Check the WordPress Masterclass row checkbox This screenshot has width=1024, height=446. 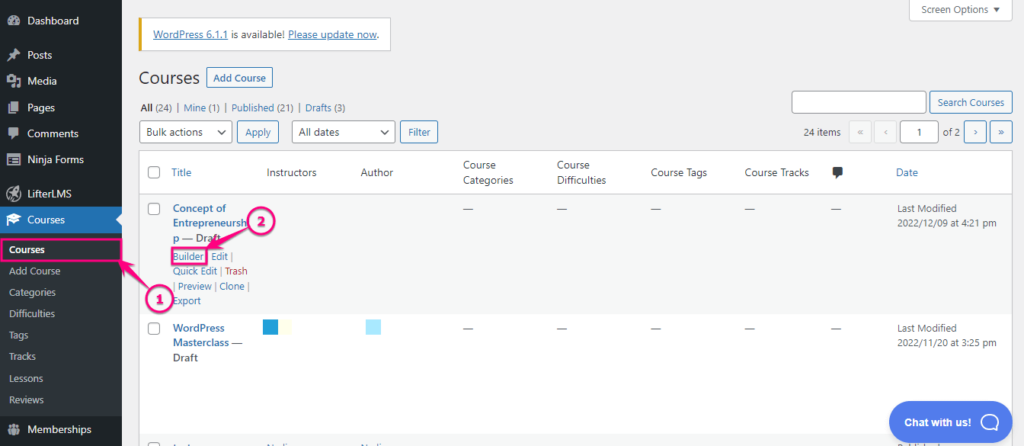154,328
